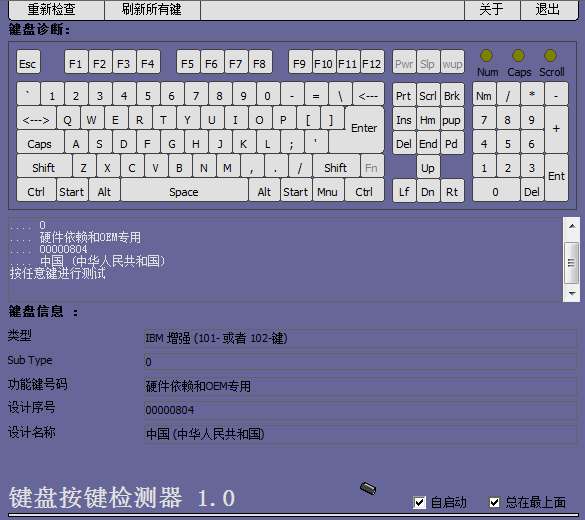Viewport: 585px width, 520px height.
Task: Click the 刷新所有键 refresh button
Action: [x=152, y=9]
